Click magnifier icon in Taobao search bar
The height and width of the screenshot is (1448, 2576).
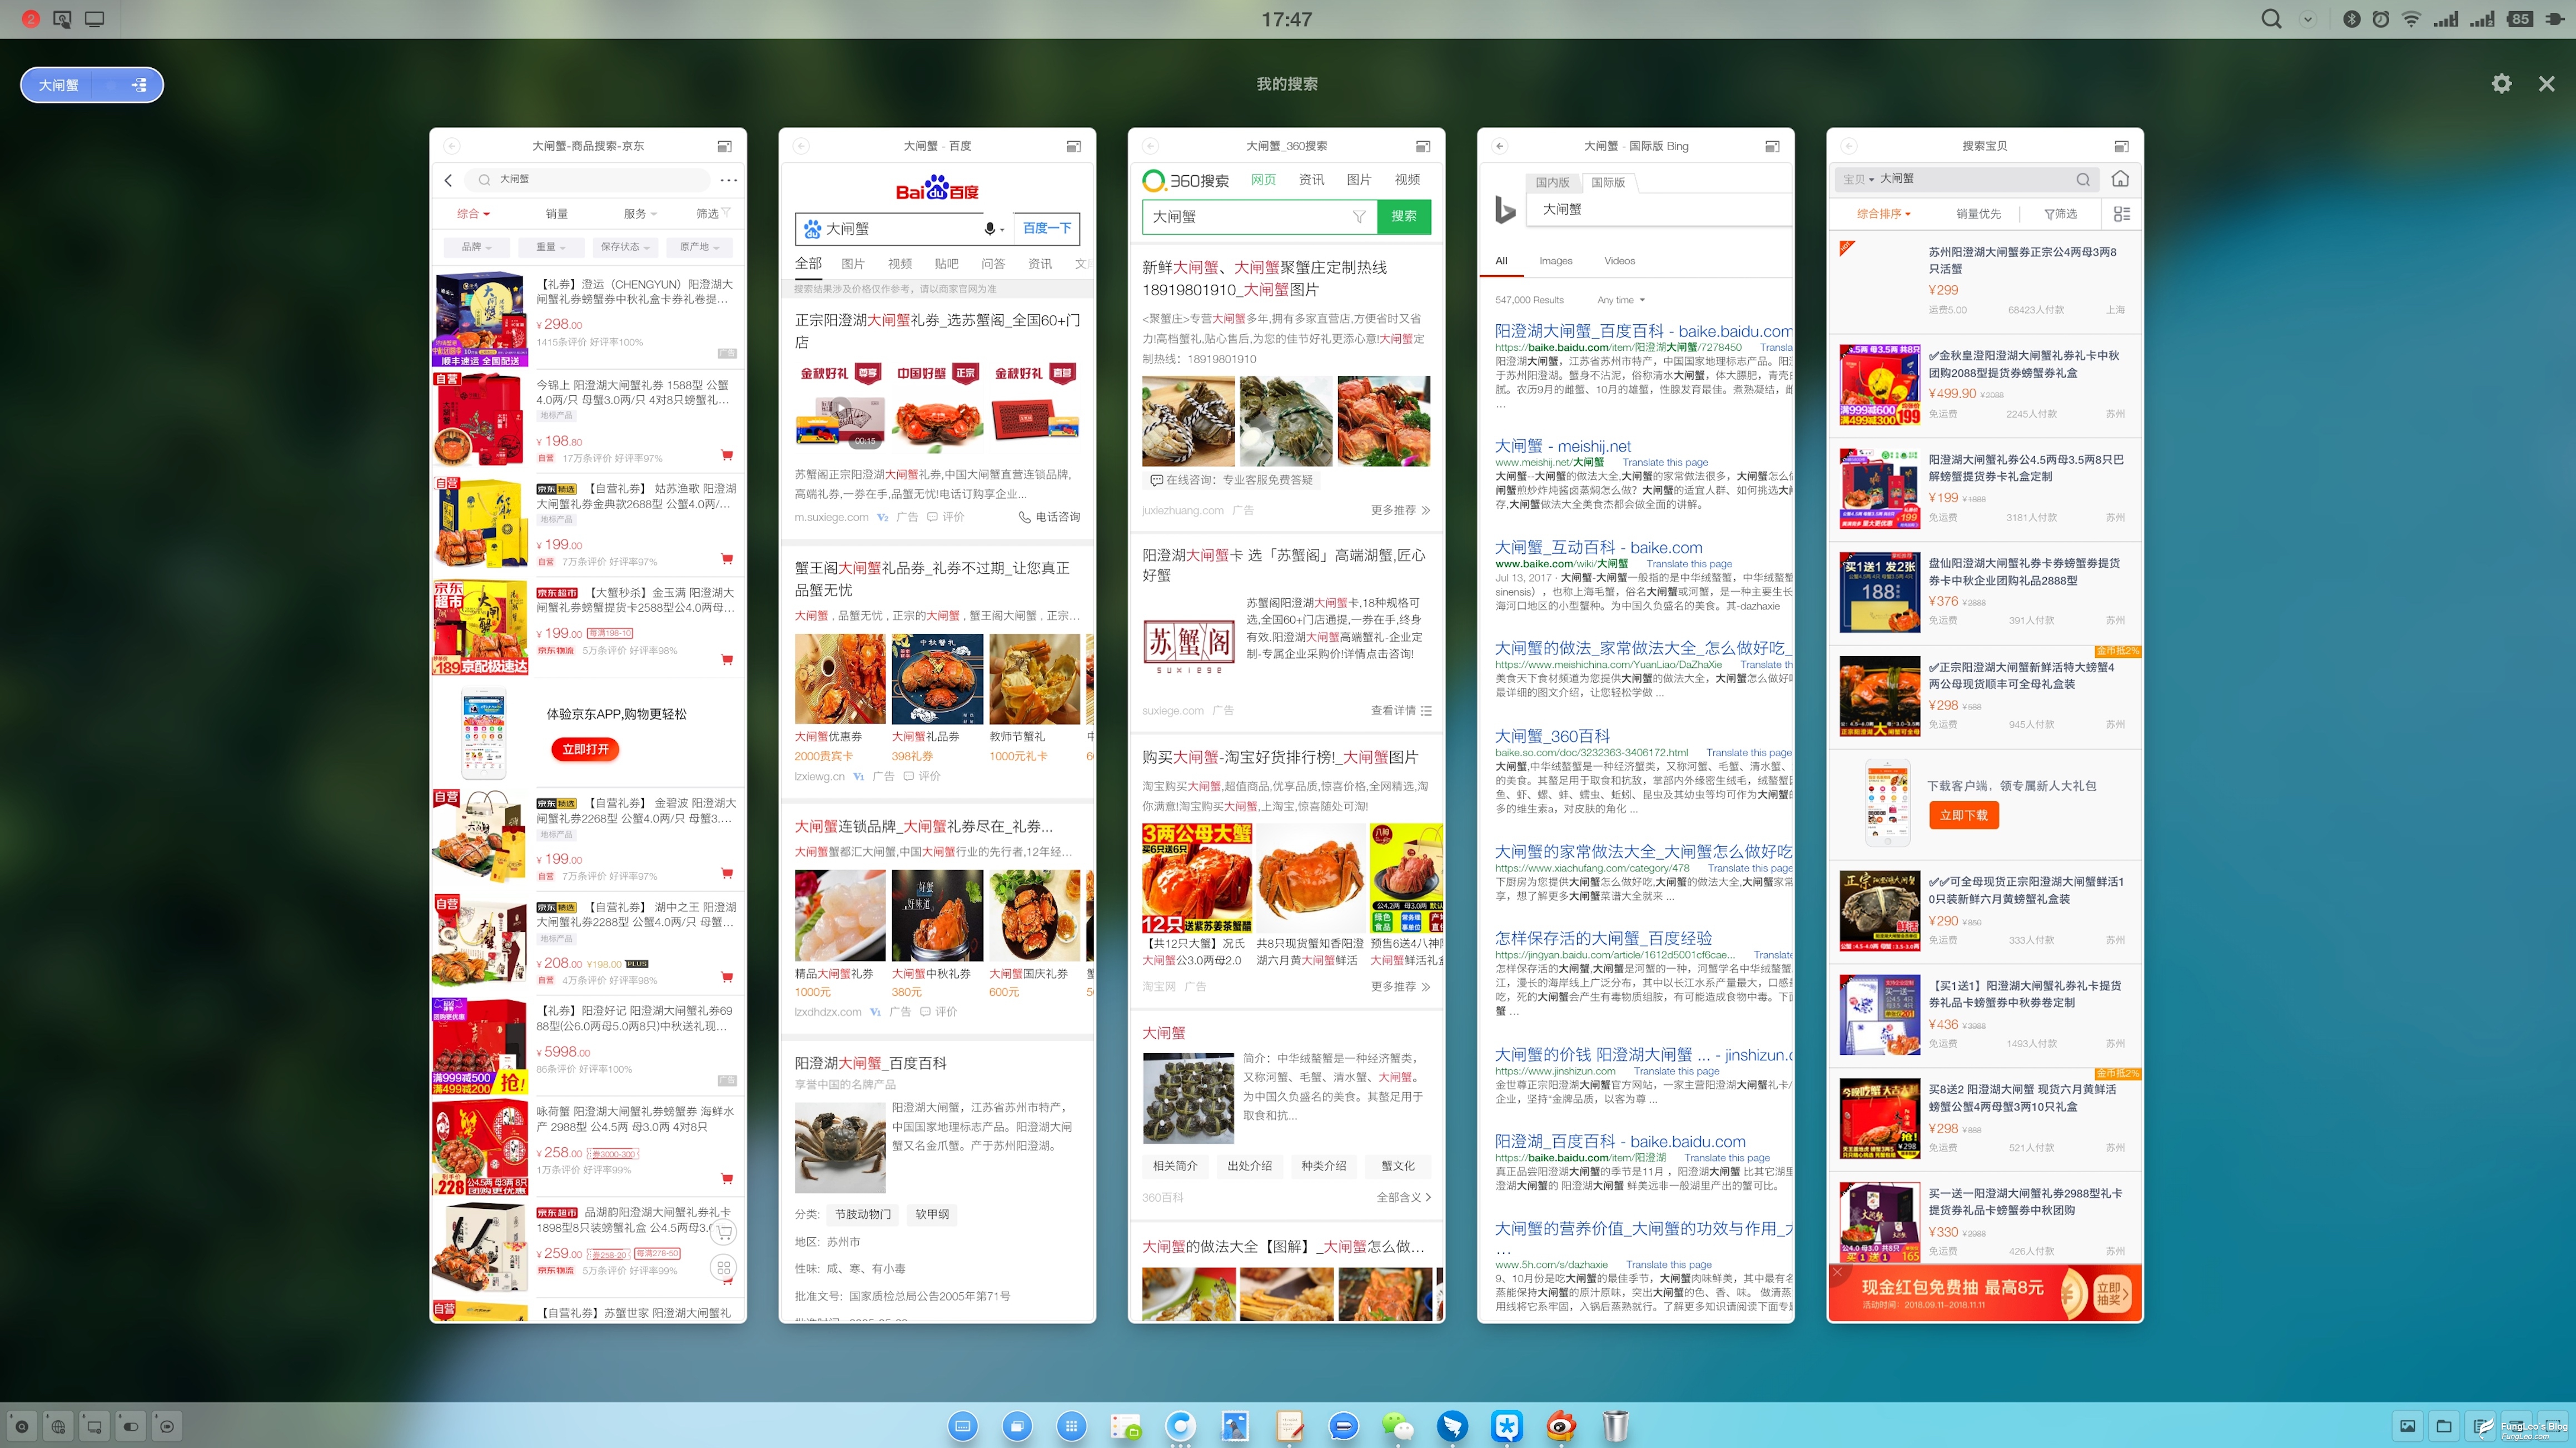(2083, 180)
